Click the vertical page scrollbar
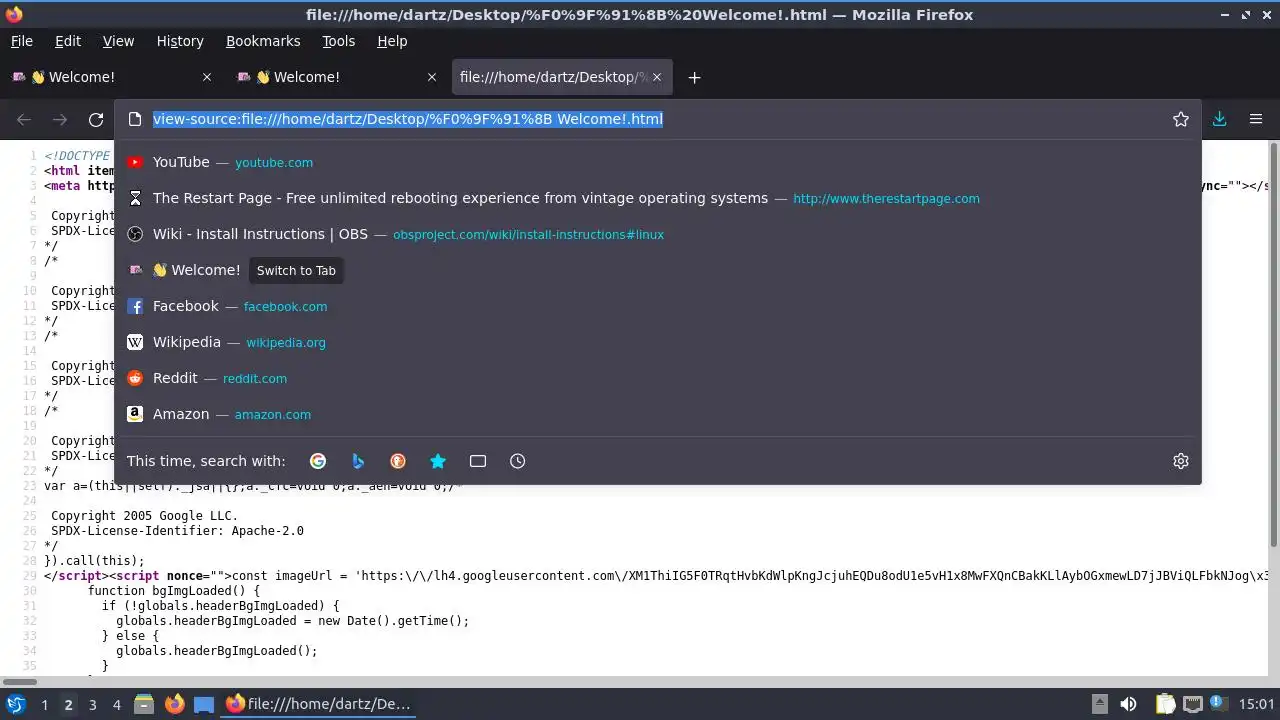Viewport: 1280px width, 720px height. (x=1273, y=345)
